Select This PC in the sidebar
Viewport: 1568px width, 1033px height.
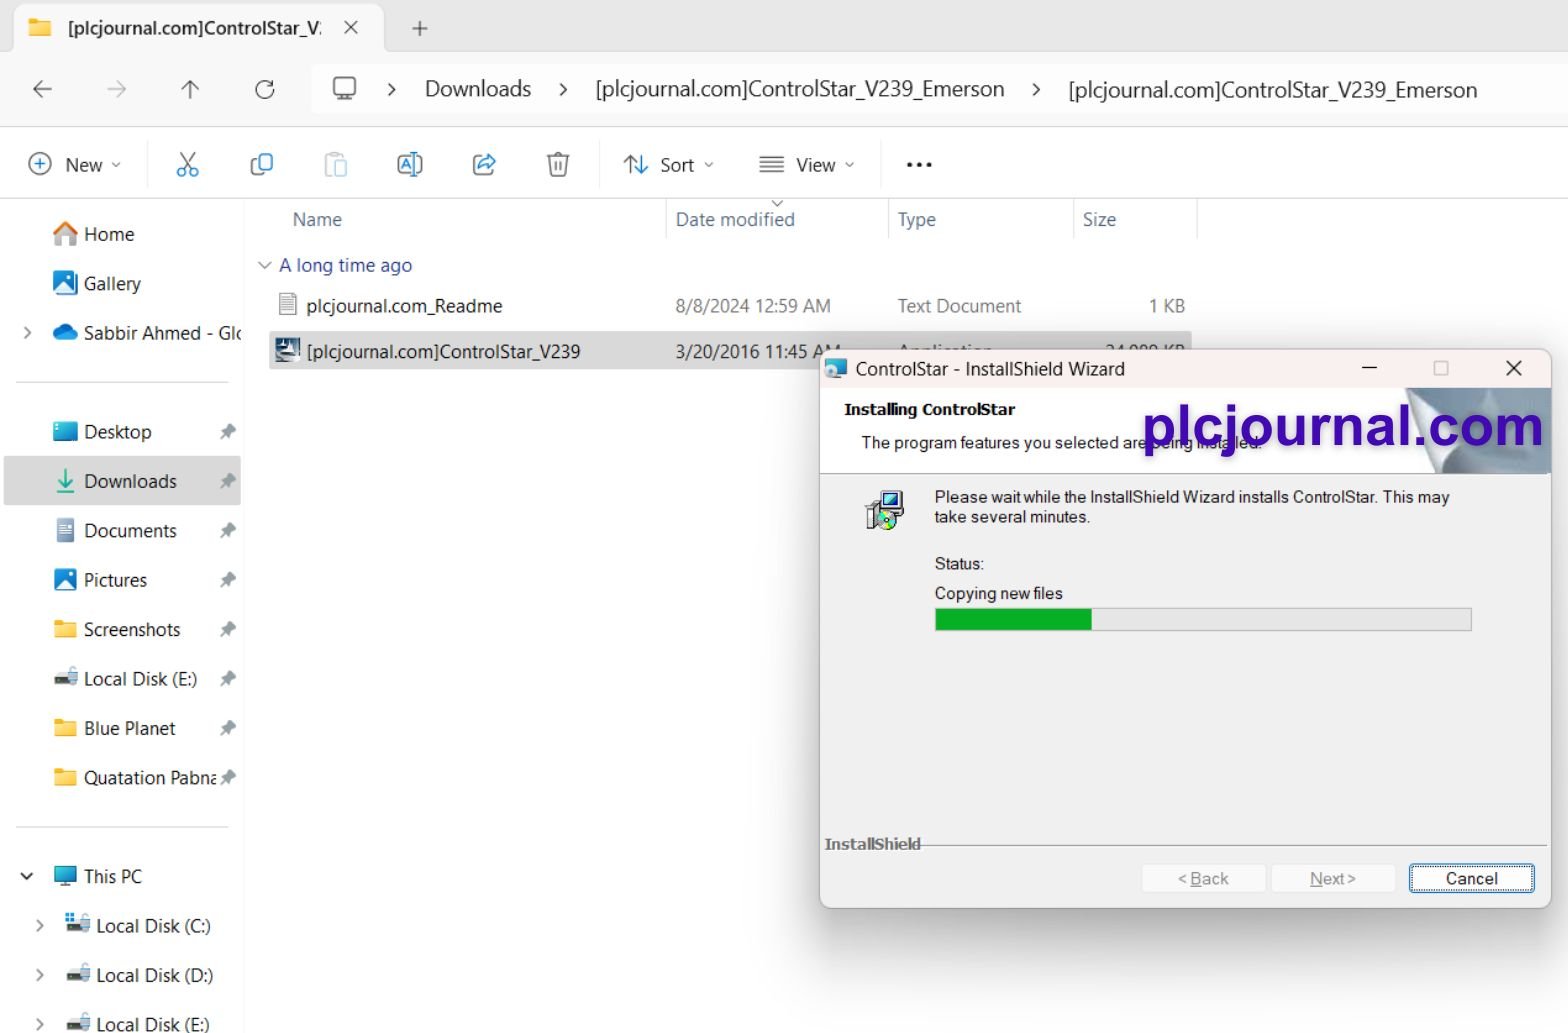point(98,876)
